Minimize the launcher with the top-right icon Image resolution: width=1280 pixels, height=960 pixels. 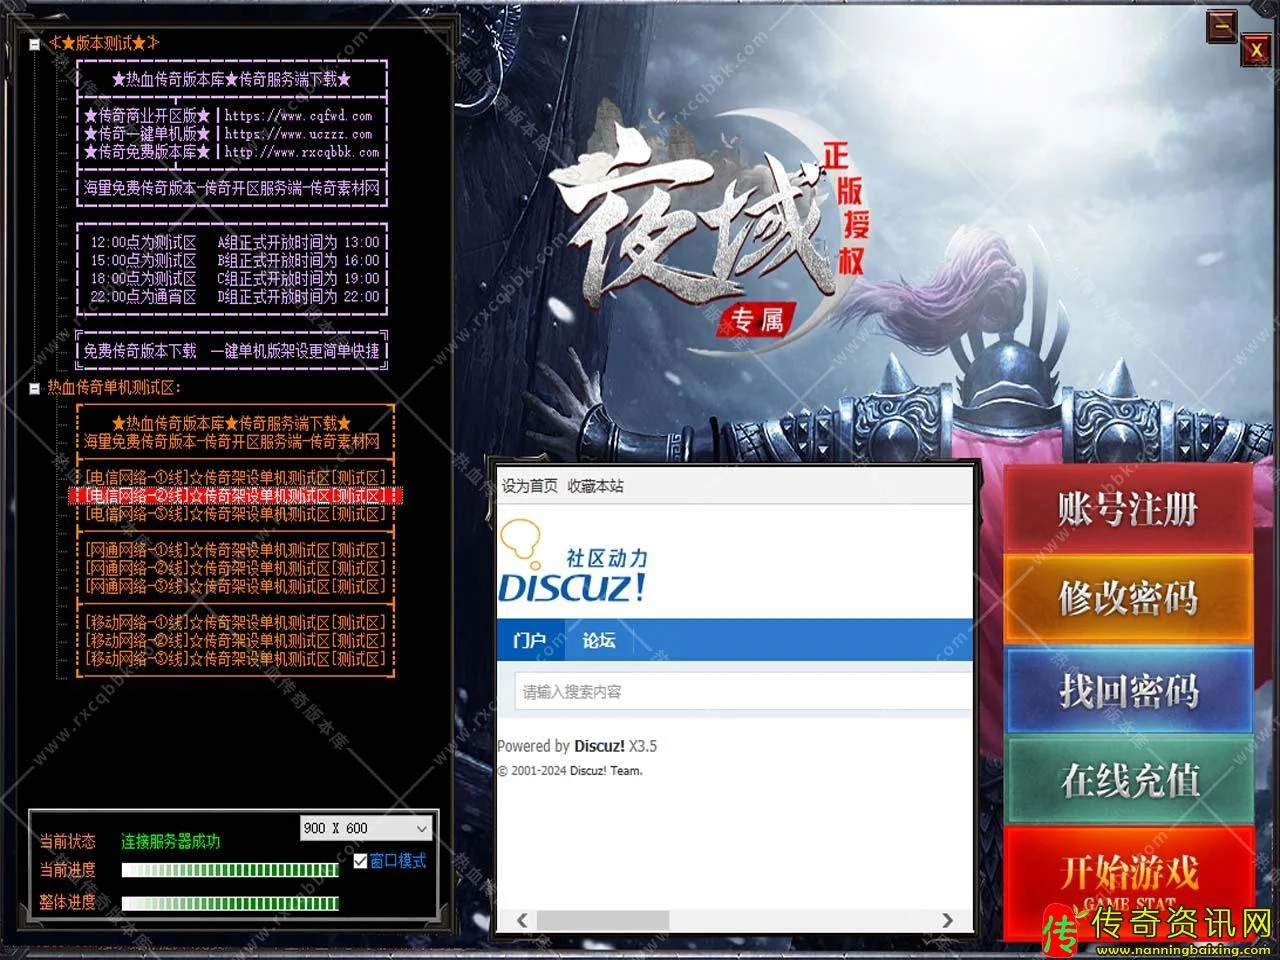tap(1222, 26)
